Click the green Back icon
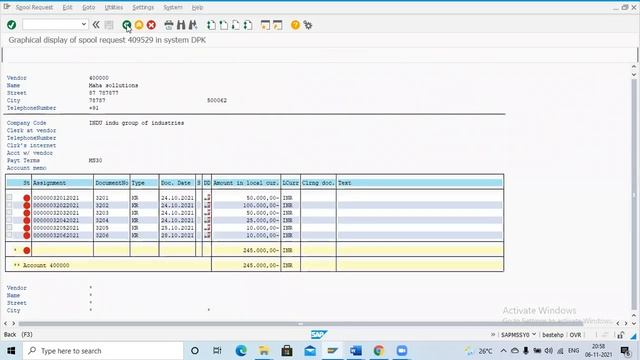Viewport: 640px width, 360px height. [x=127, y=25]
